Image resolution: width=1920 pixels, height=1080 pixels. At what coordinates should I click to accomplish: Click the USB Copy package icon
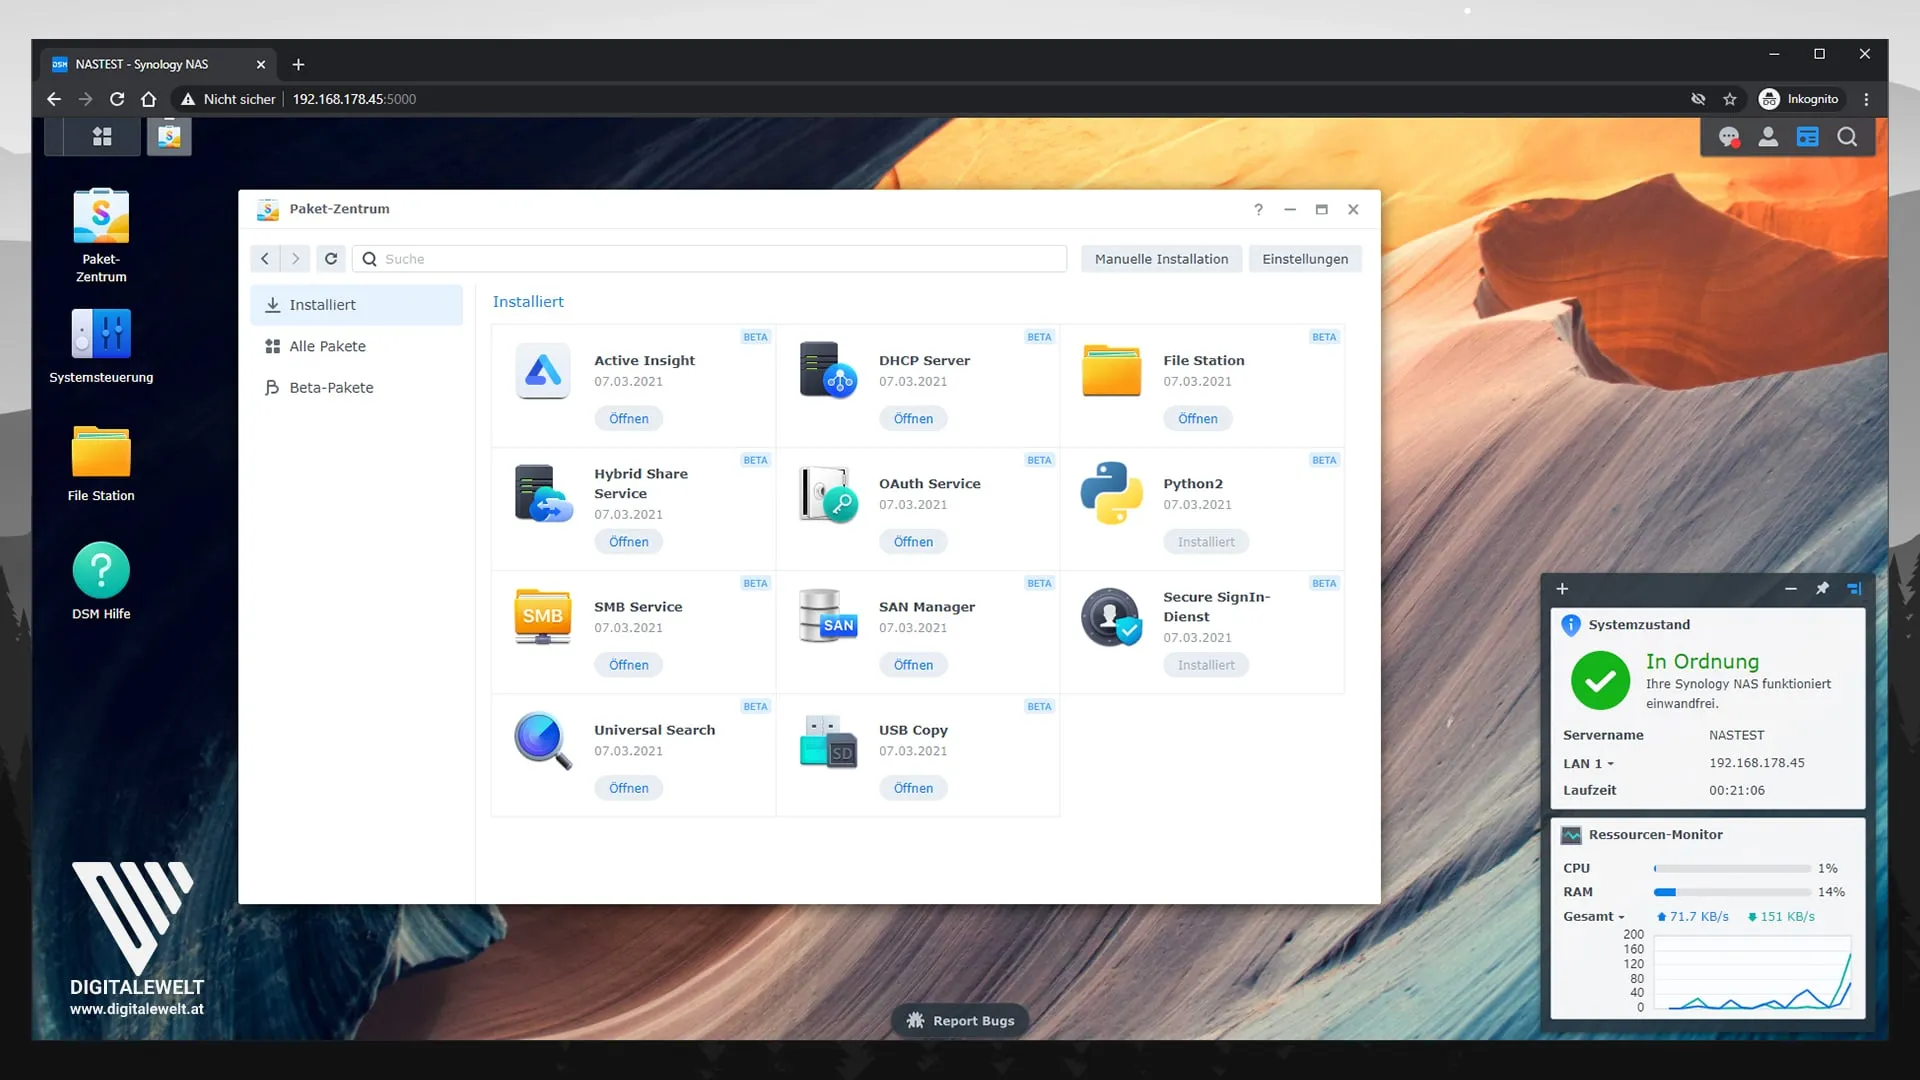pos(828,740)
